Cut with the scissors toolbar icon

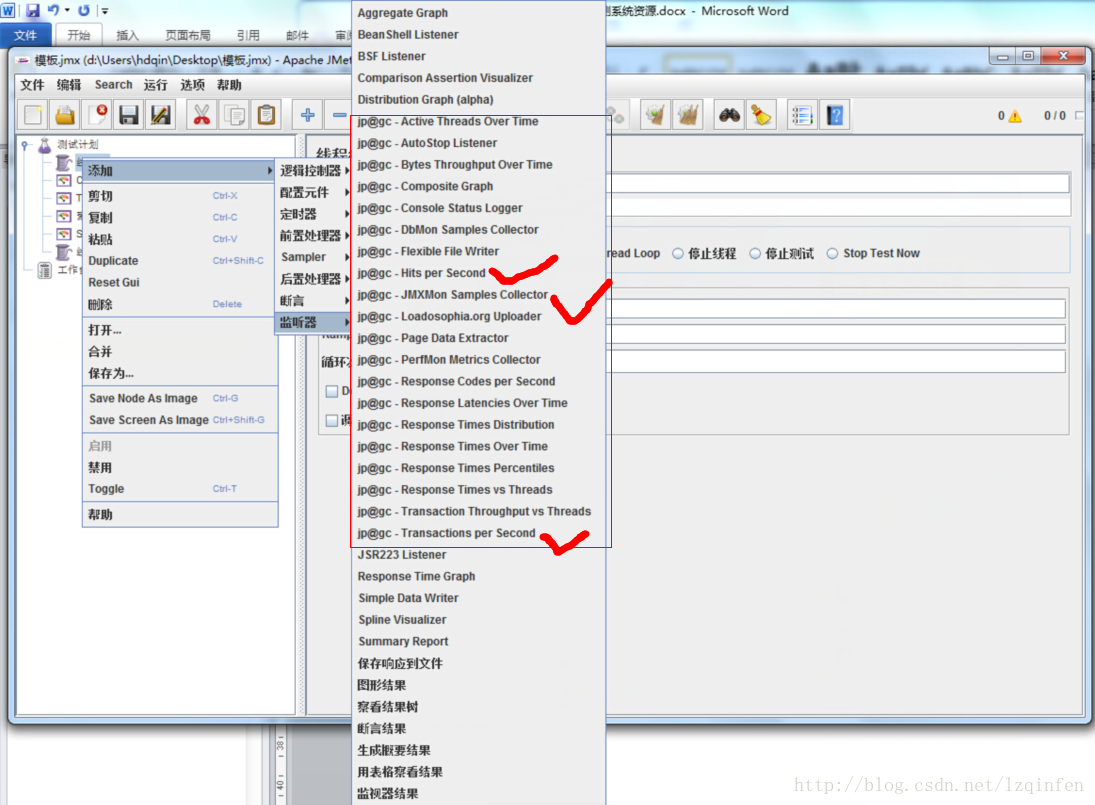tap(202, 115)
